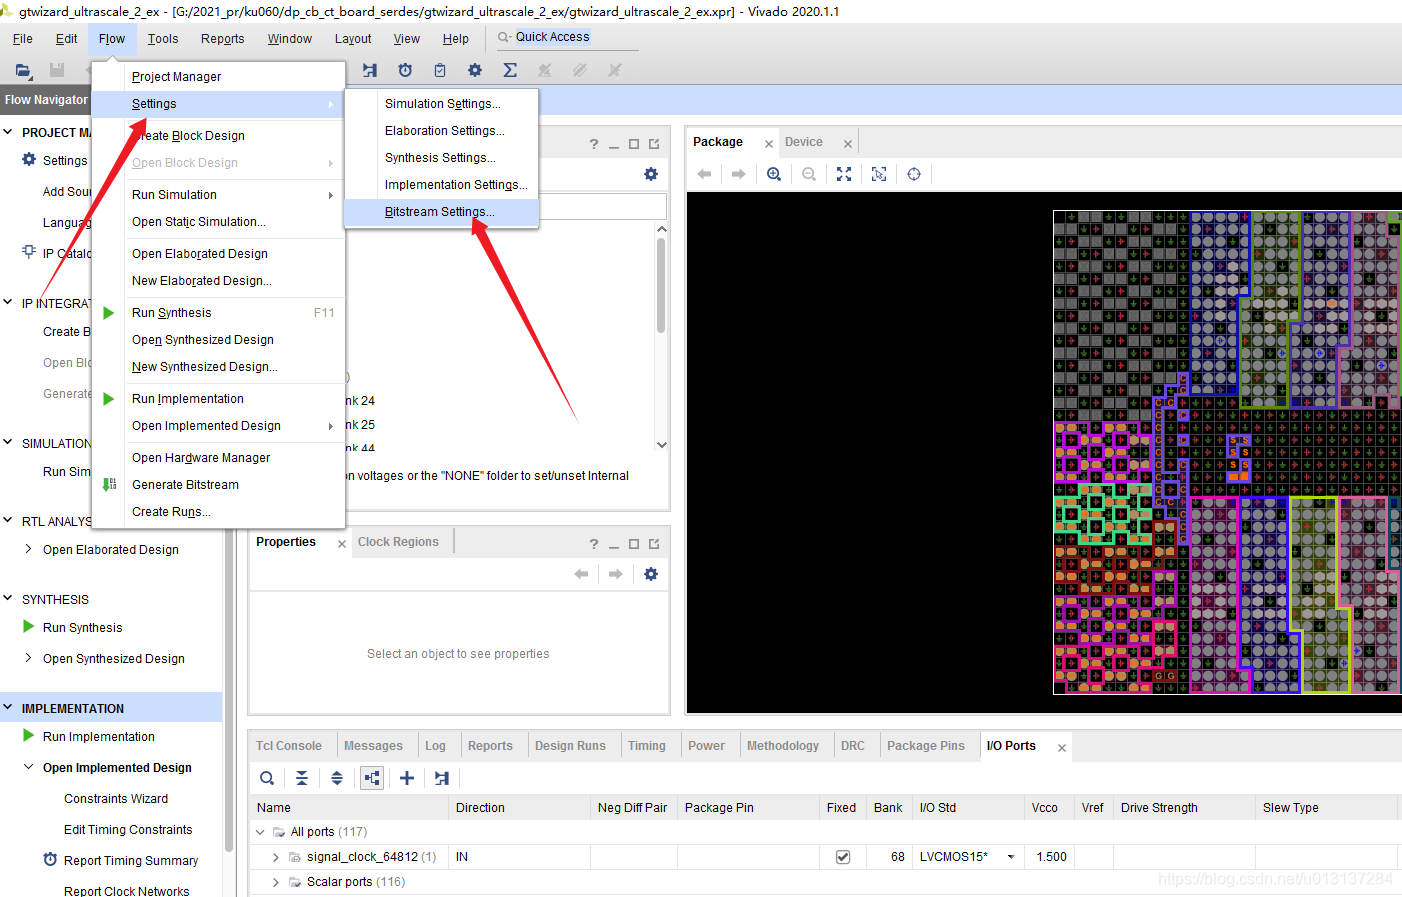
Task: Click the Open Project folder toolbar icon
Action: (x=23, y=70)
